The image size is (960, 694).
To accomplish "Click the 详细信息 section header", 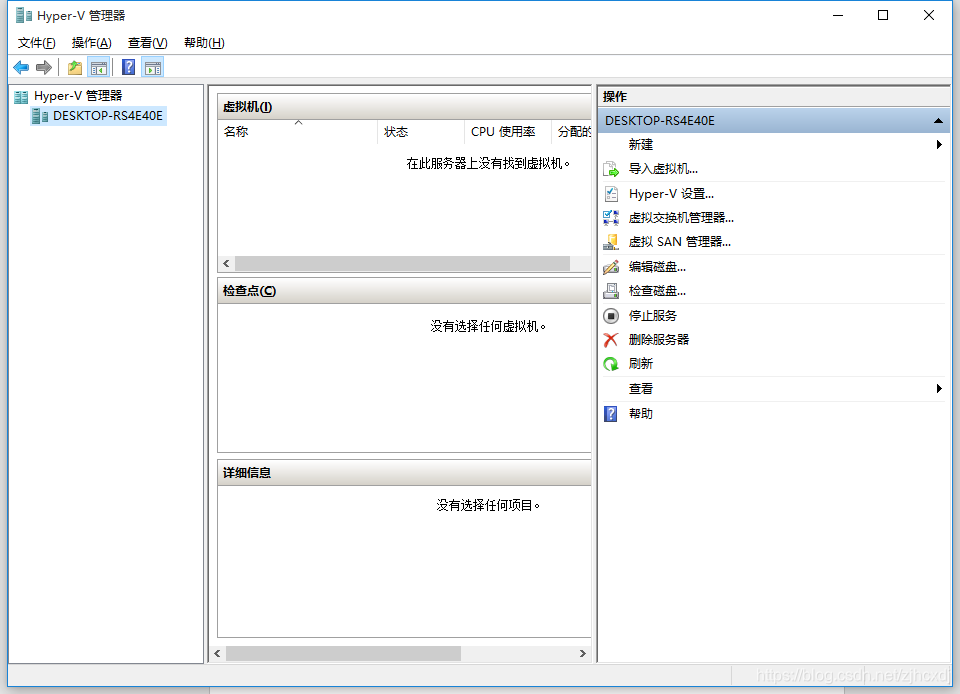I will pyautogui.click(x=404, y=472).
